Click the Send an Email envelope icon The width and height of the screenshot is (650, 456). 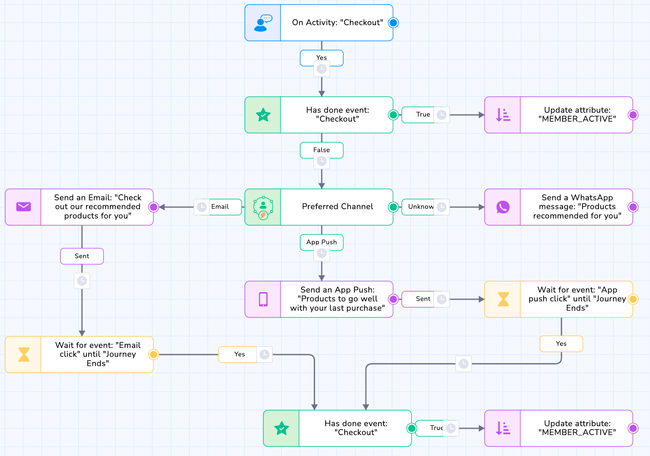click(23, 207)
